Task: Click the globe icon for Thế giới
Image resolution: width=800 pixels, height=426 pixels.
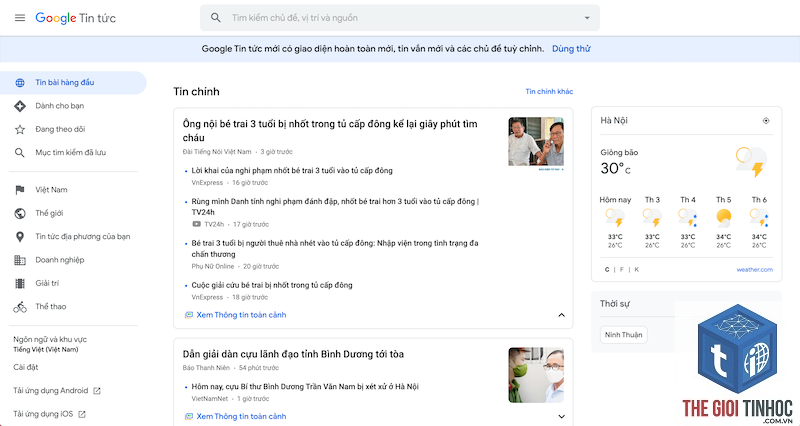Action: click(20, 213)
